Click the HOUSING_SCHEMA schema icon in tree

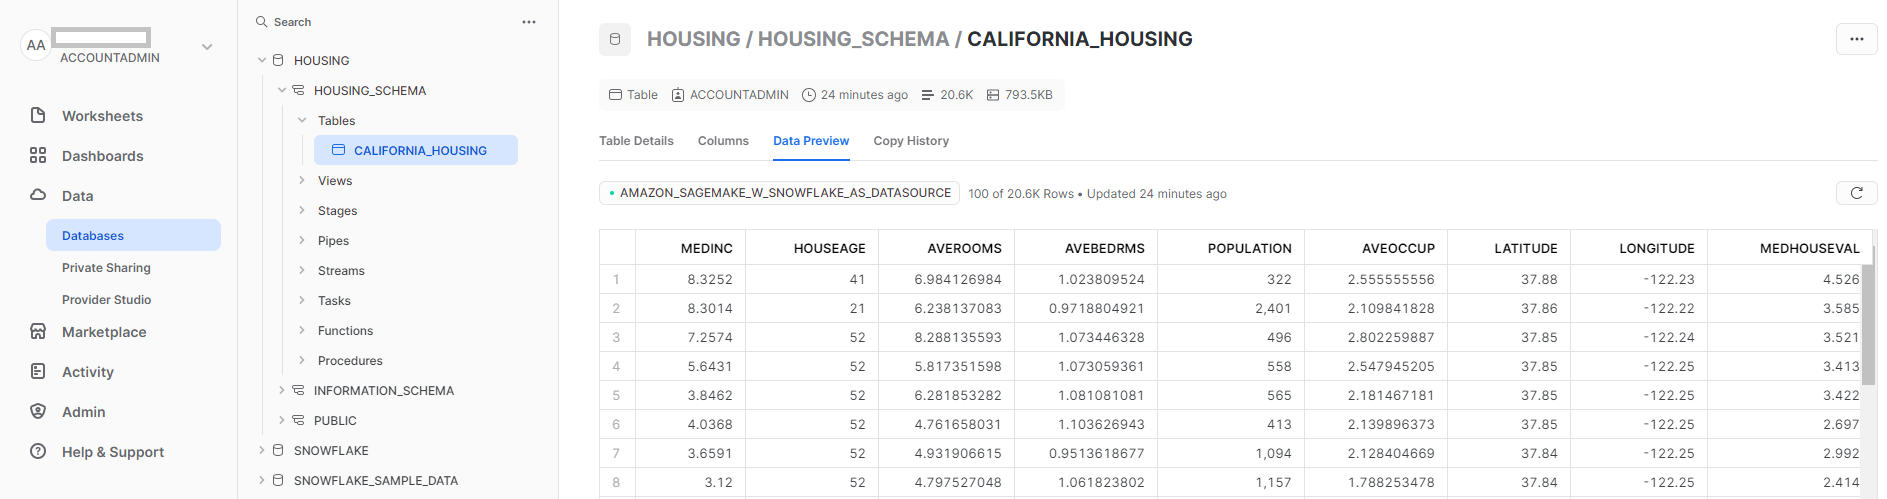point(298,90)
